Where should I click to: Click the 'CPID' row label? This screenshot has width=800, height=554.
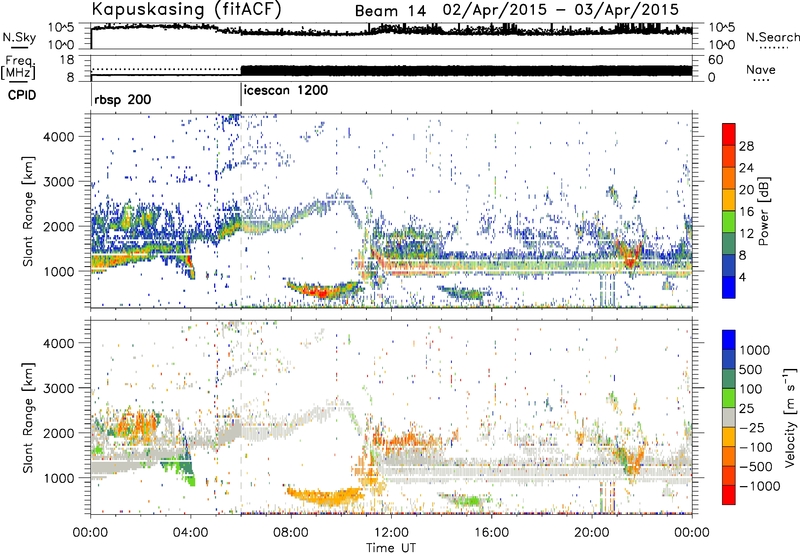22,95
